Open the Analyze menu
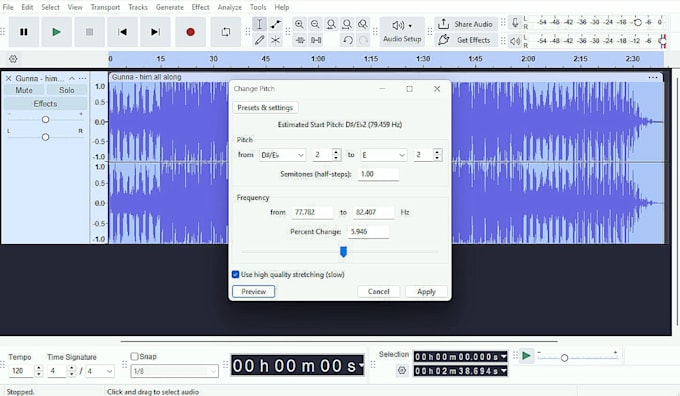 pyautogui.click(x=229, y=7)
